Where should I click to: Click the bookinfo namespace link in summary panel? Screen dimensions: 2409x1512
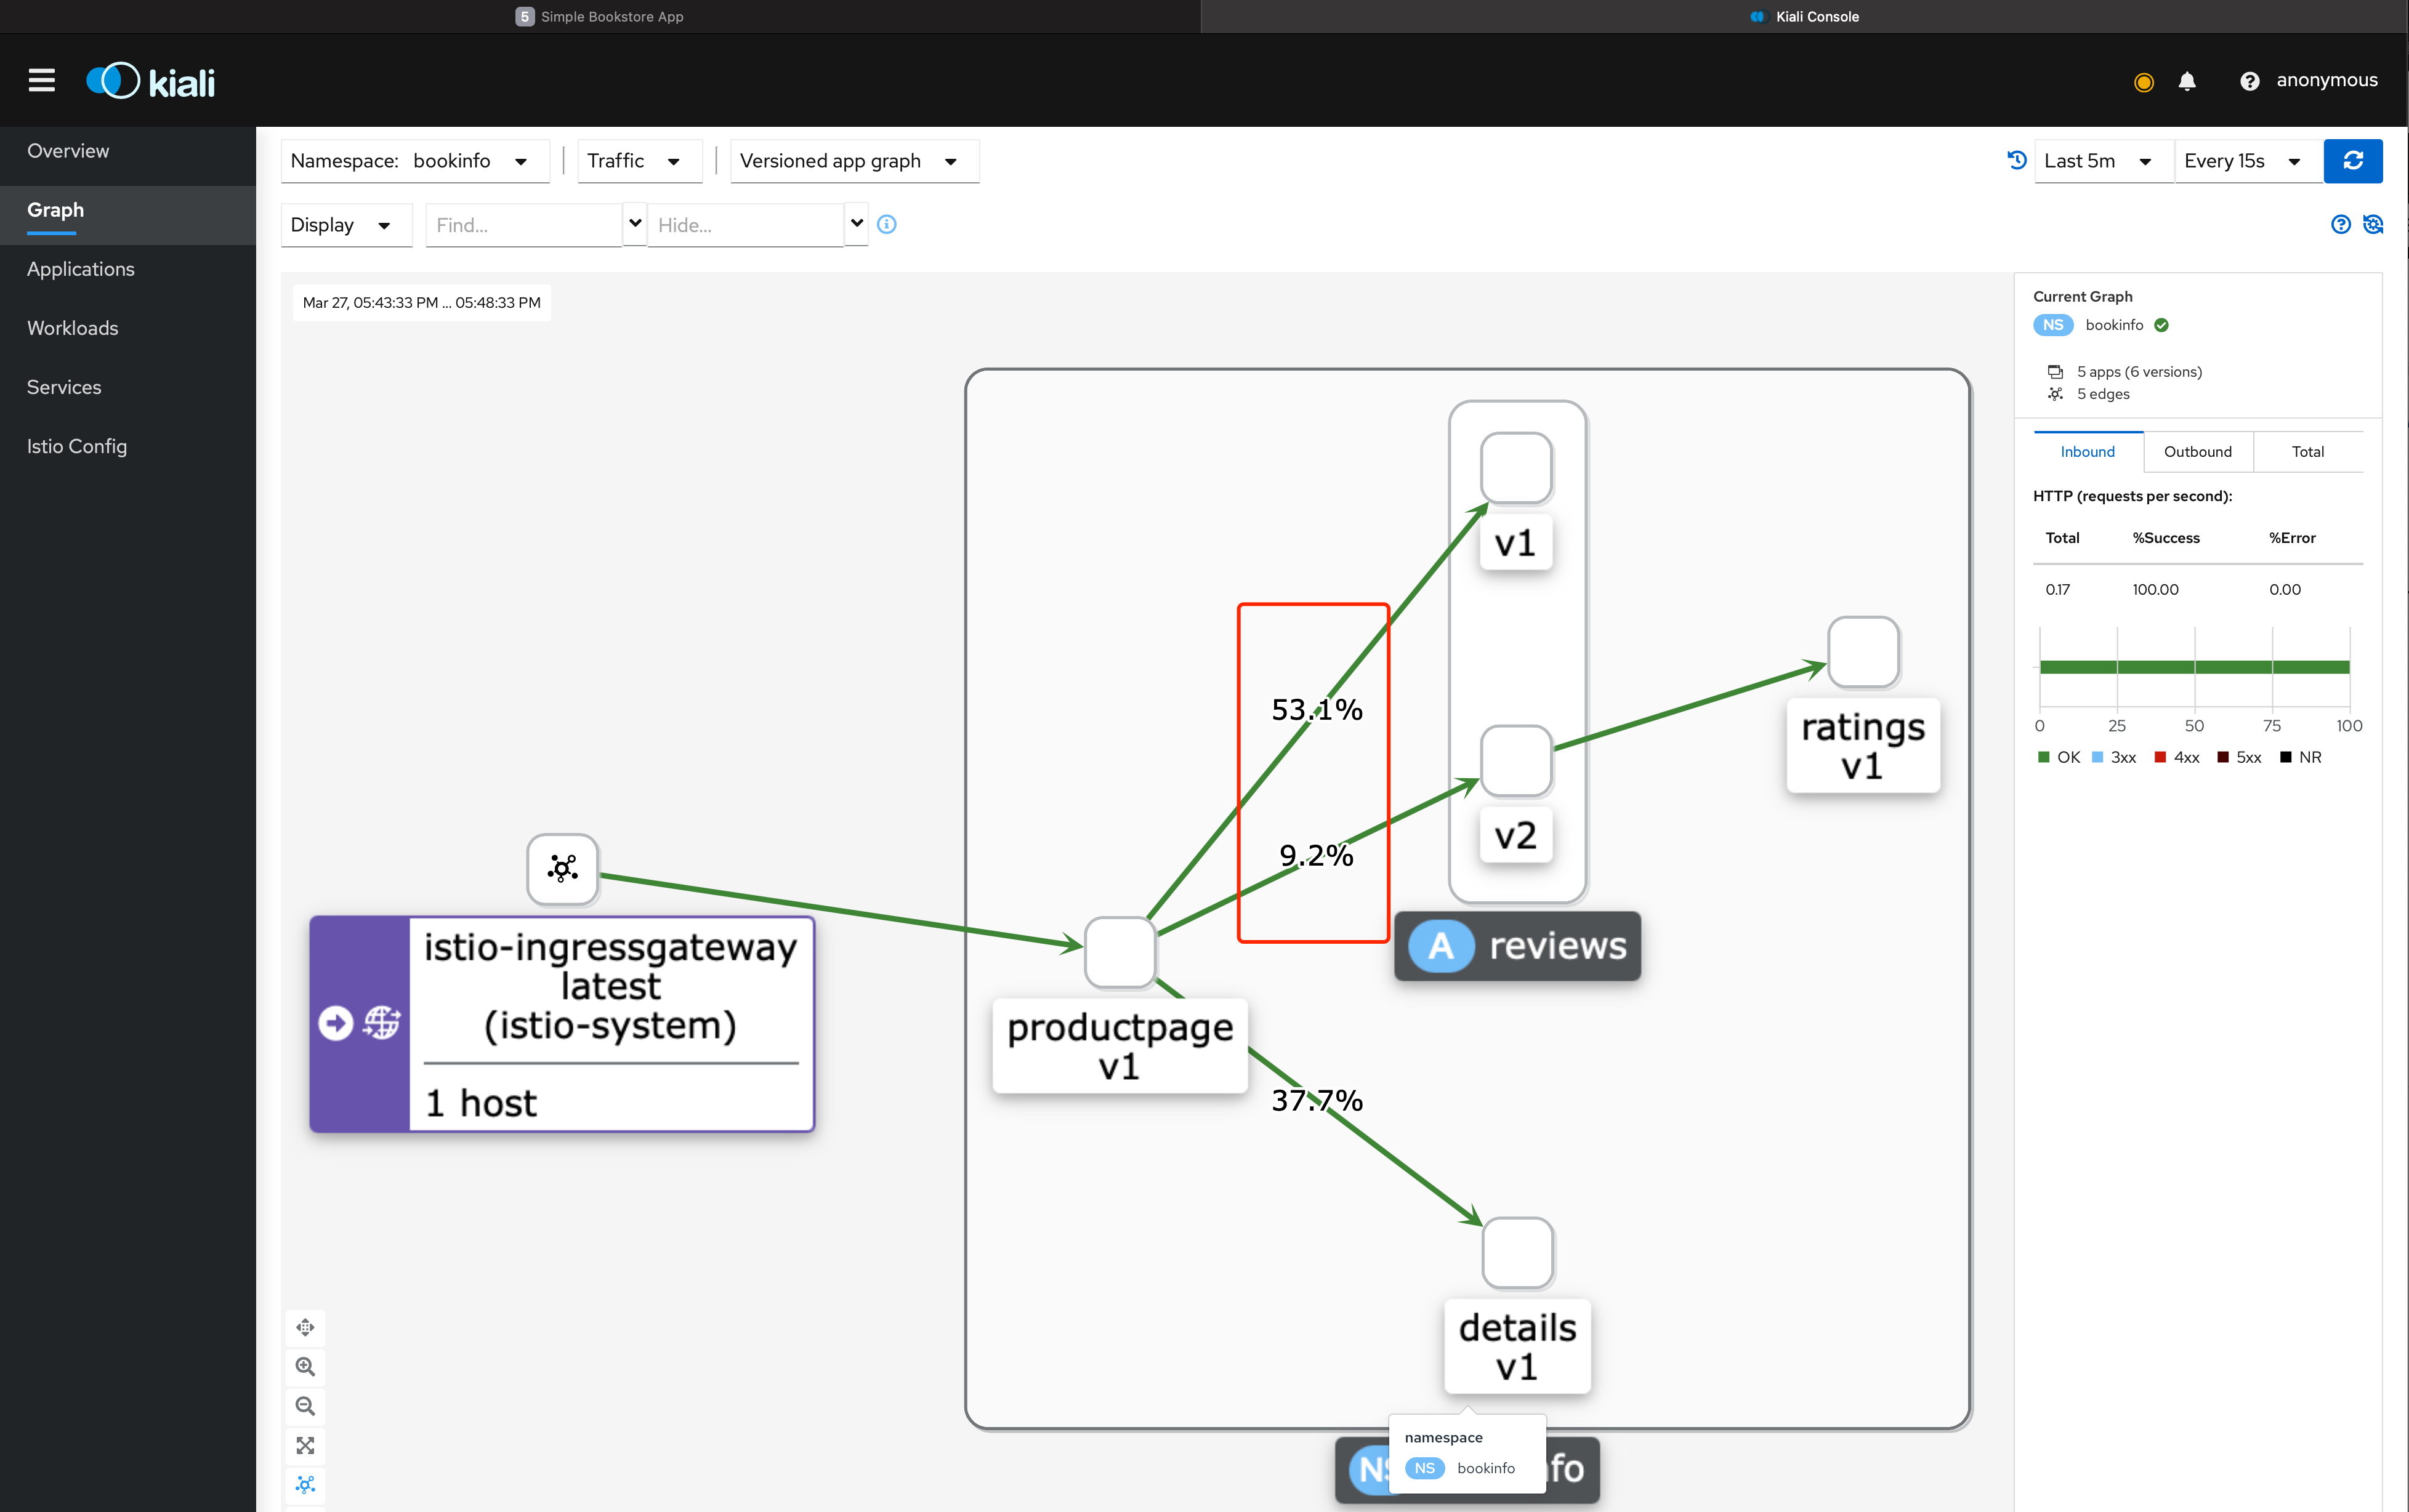point(2114,325)
